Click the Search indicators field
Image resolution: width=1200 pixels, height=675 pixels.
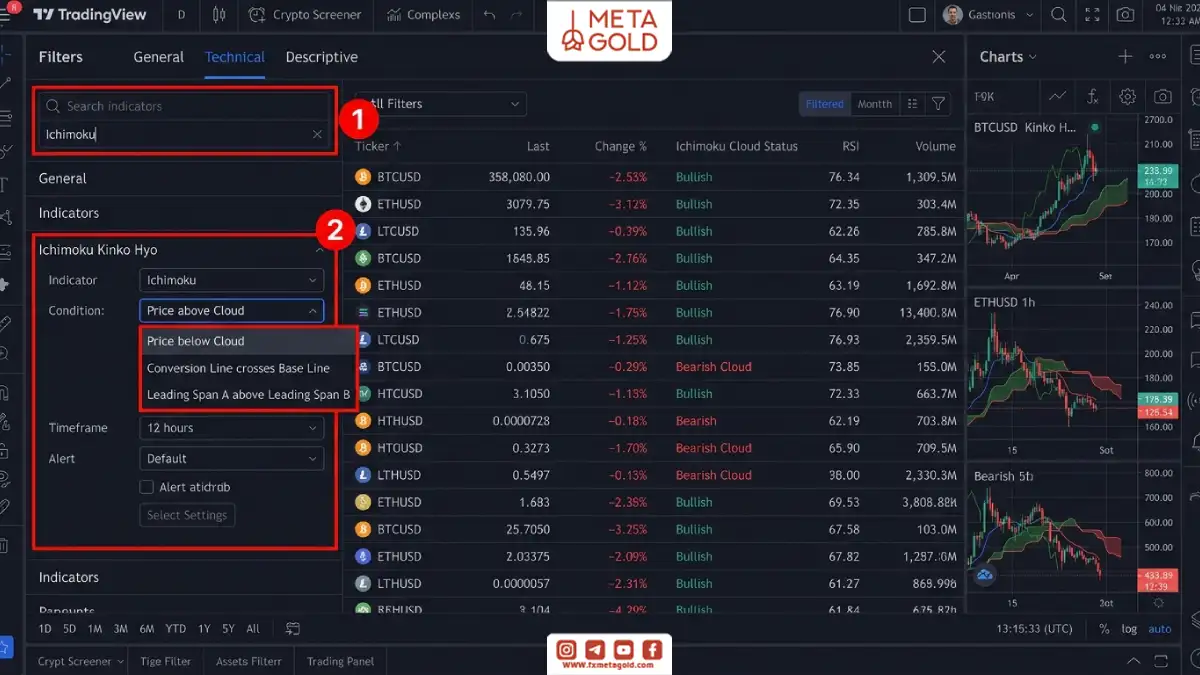[185, 106]
